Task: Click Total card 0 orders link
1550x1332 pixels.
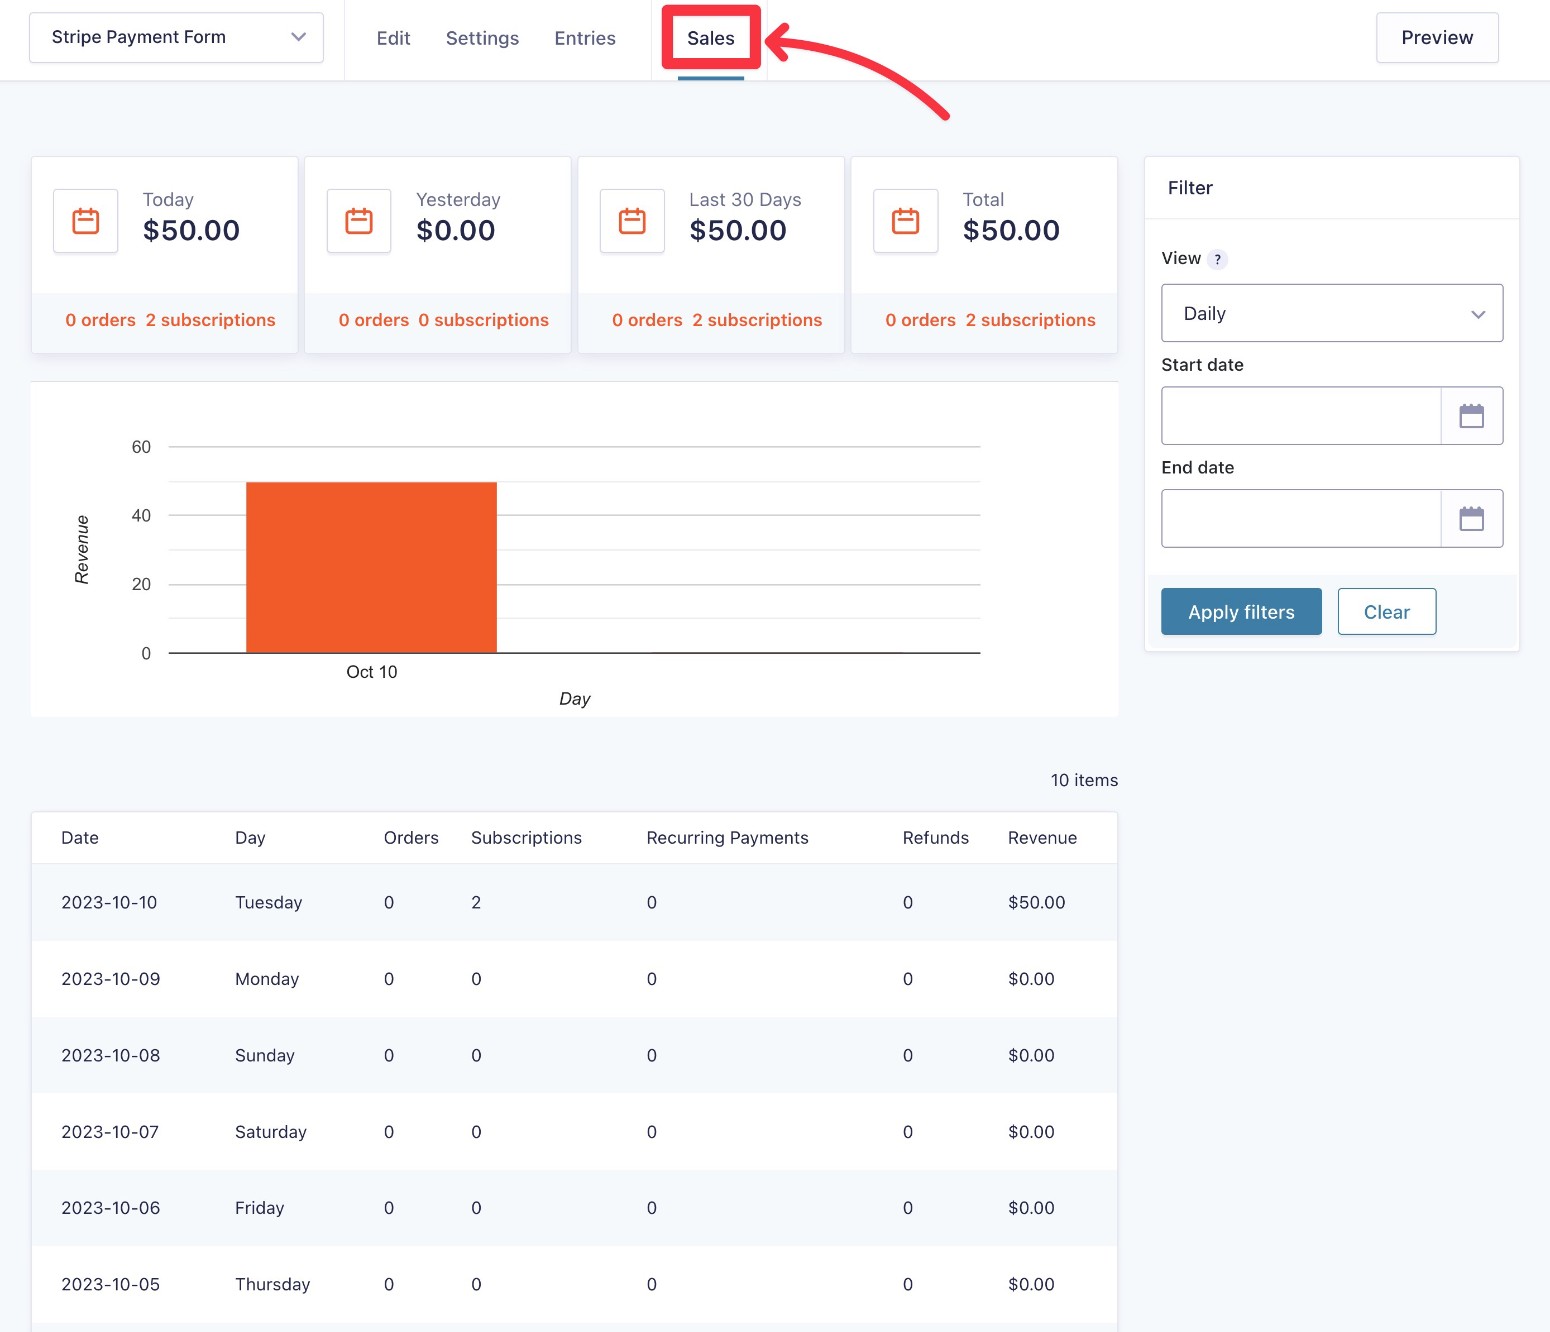Action: (x=920, y=320)
